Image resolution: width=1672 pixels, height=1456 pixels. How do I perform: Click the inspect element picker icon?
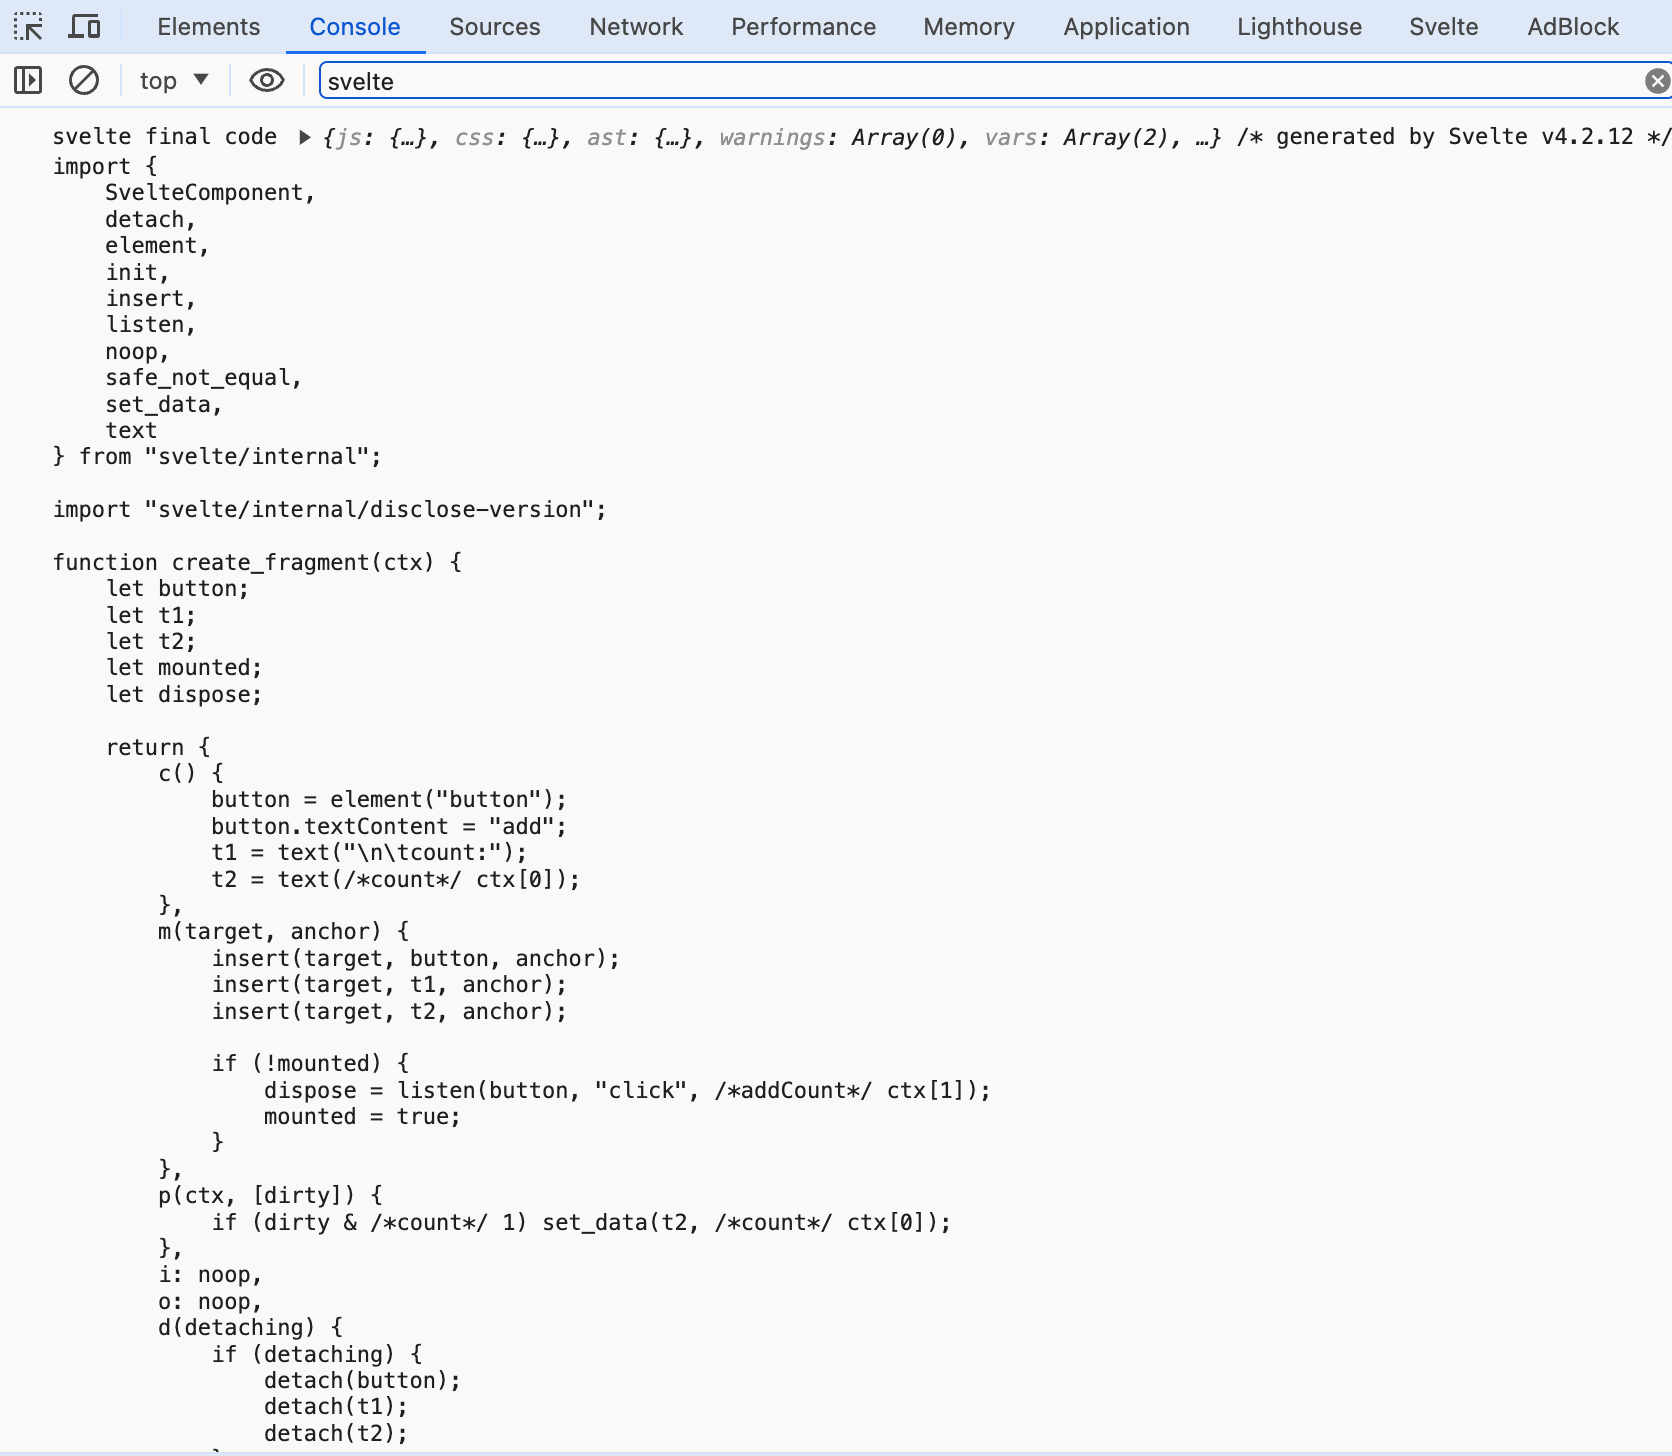(x=28, y=27)
